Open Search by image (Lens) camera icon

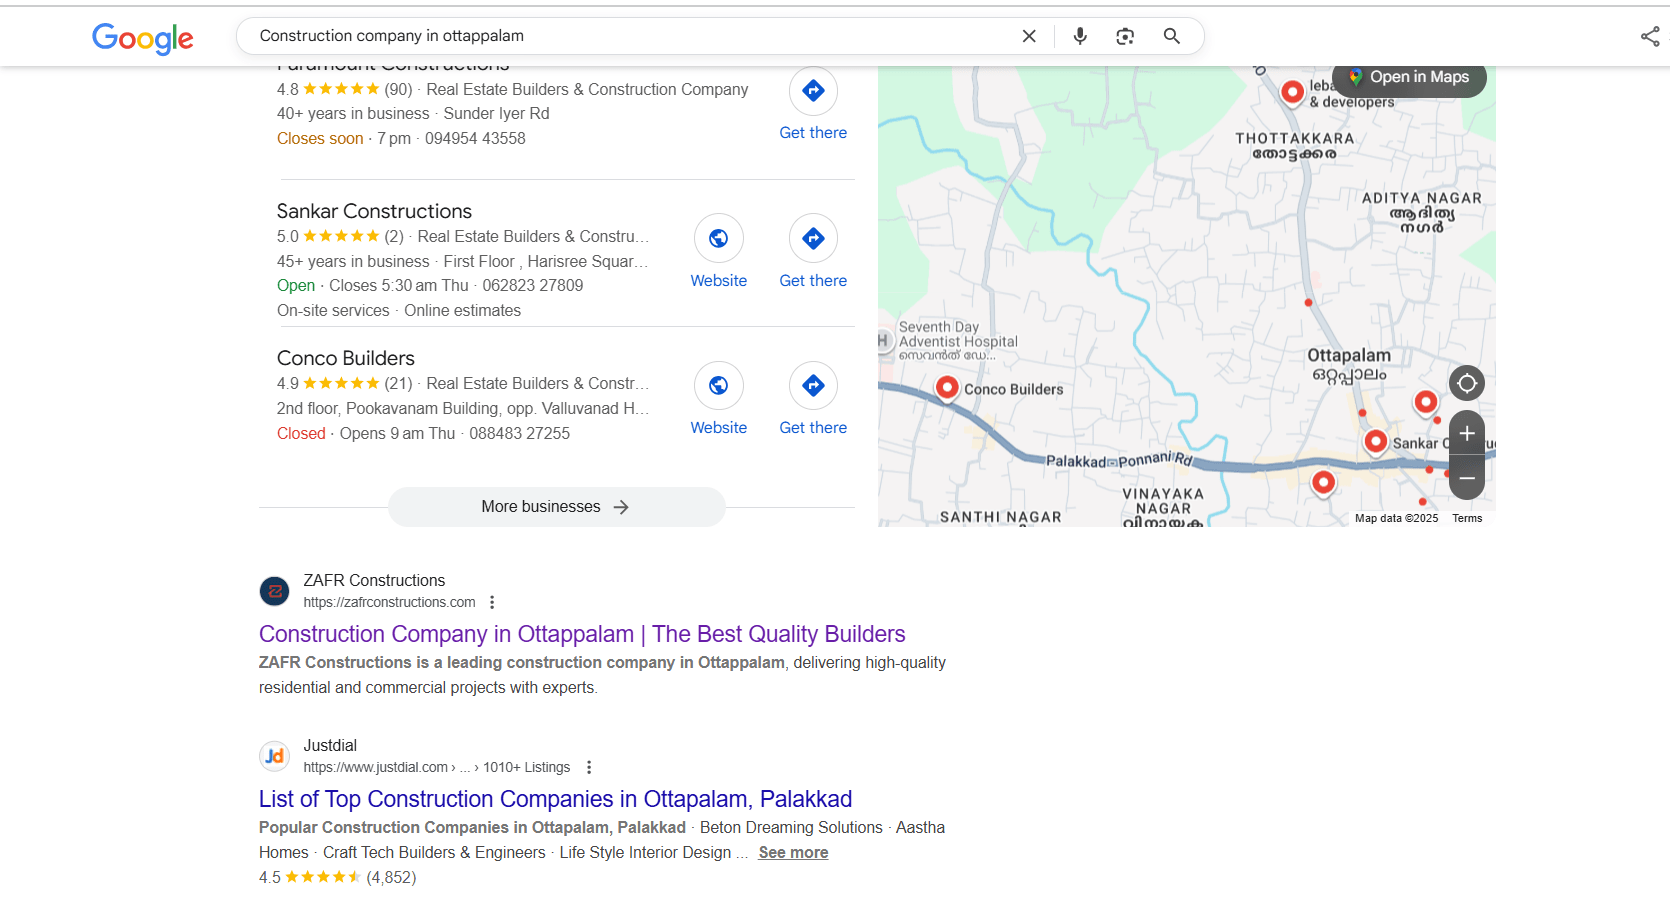pyautogui.click(x=1125, y=36)
